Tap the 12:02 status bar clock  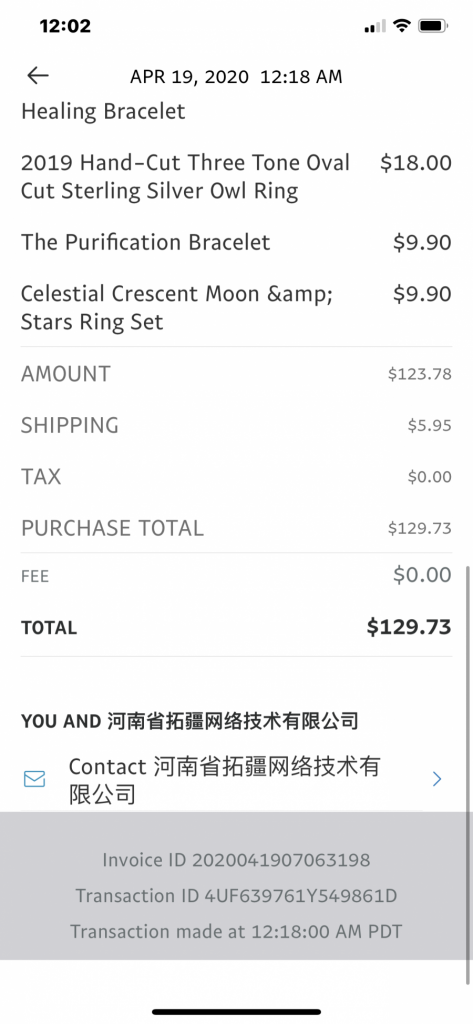click(x=65, y=26)
